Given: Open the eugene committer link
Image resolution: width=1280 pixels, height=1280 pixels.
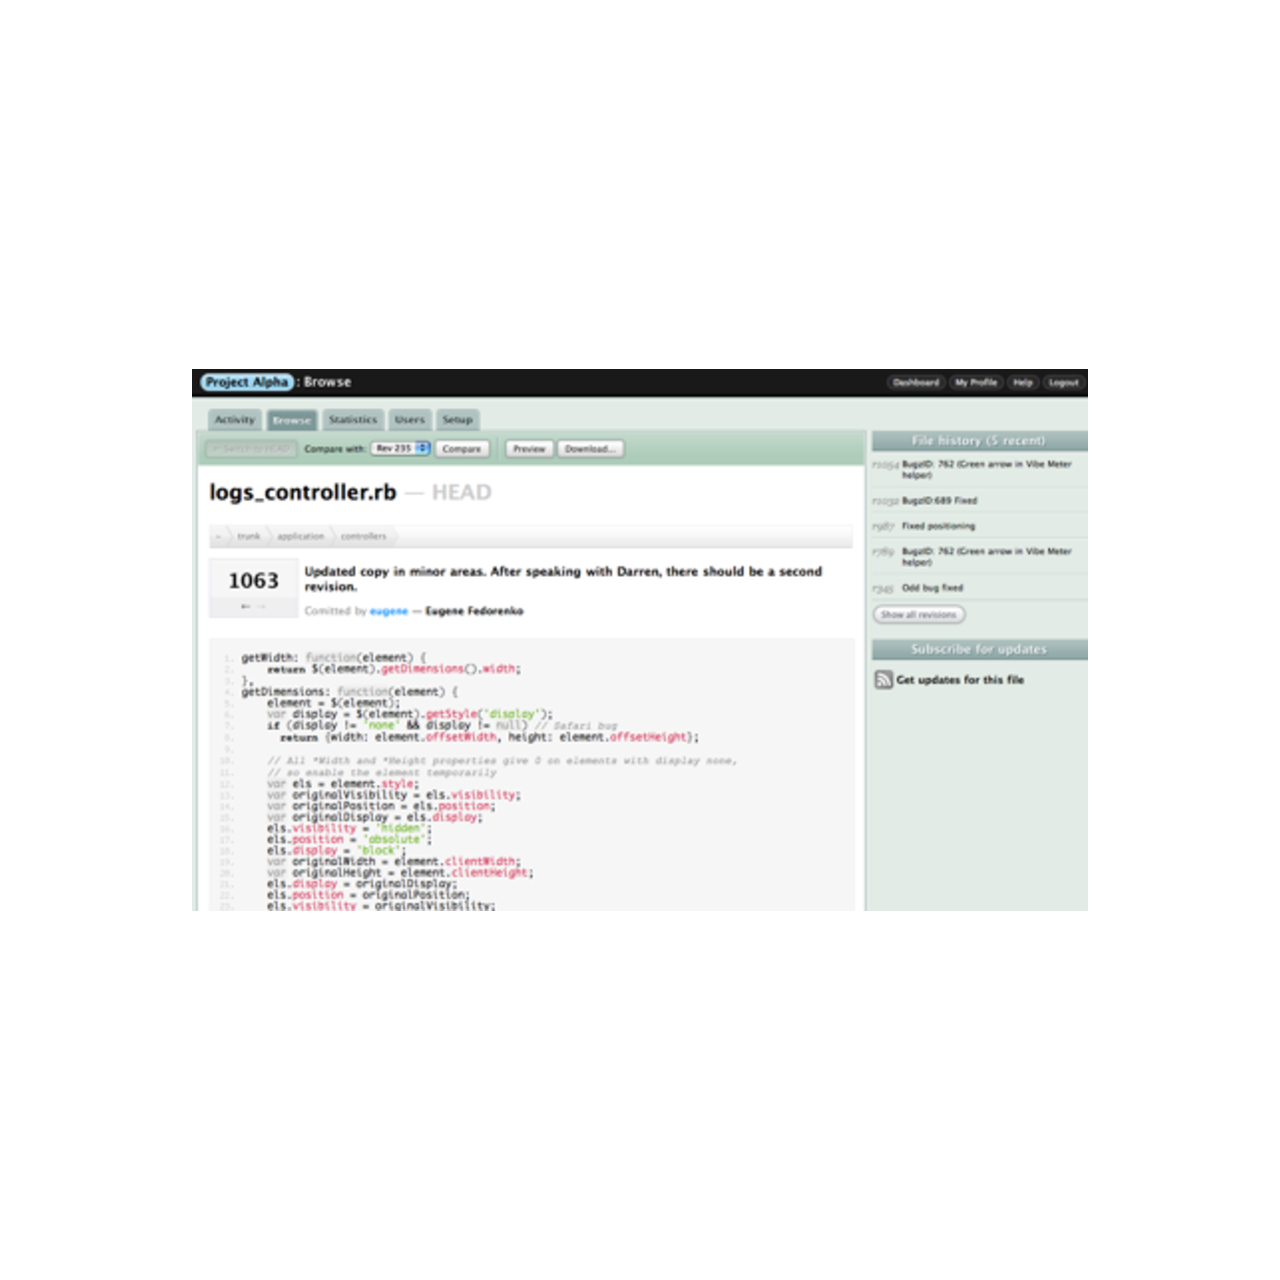Looking at the screenshot, I should click(388, 611).
